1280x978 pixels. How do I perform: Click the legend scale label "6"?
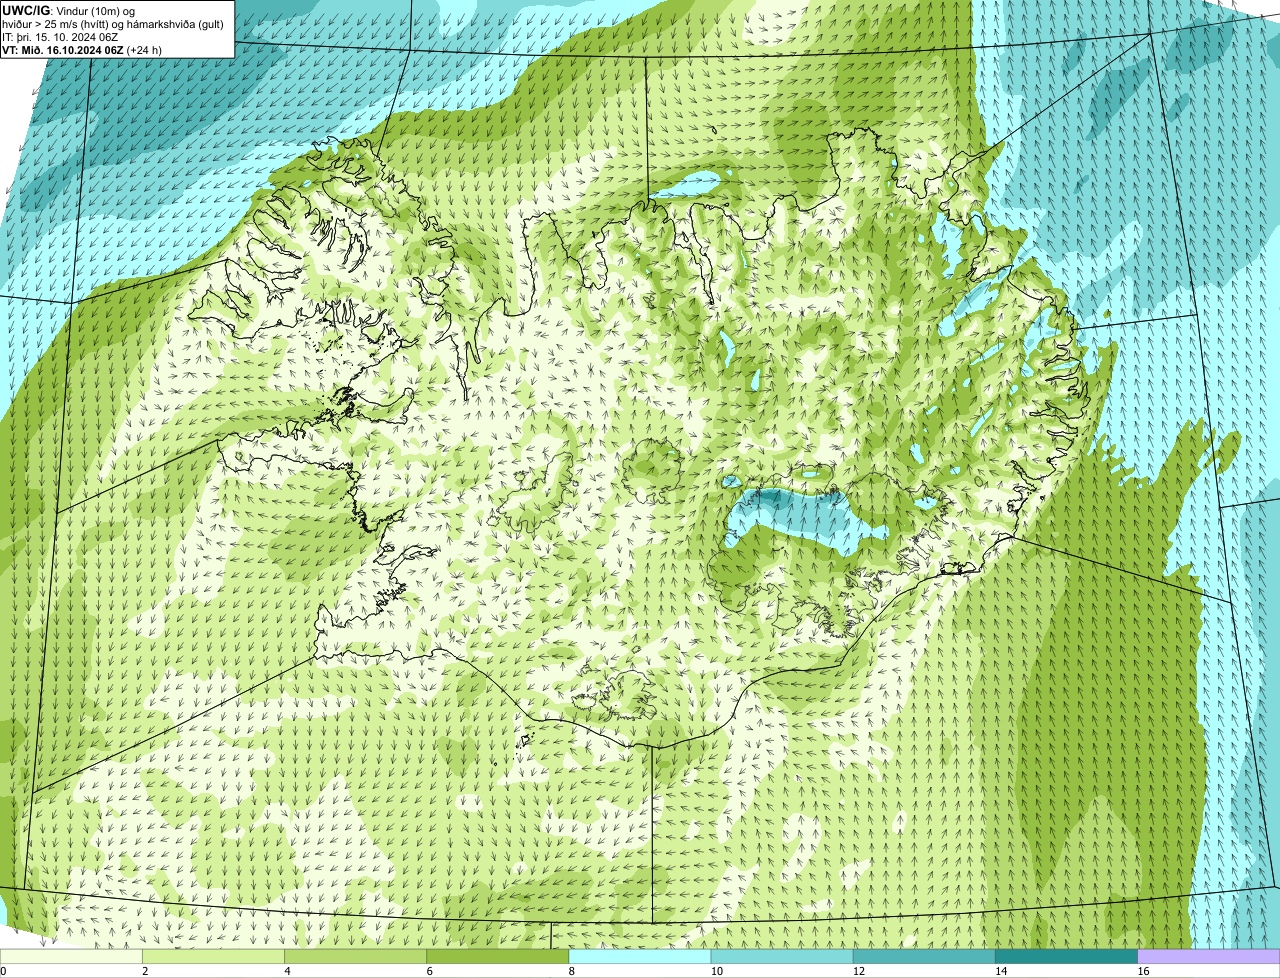click(x=429, y=971)
